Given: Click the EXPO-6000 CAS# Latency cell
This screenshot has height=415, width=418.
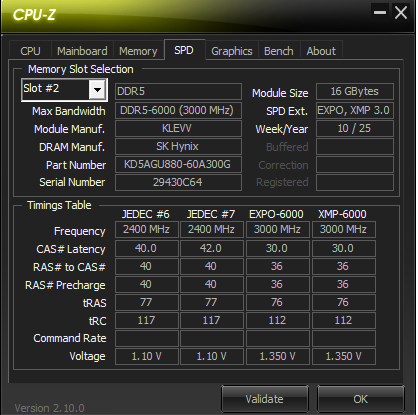Looking at the screenshot, I should [x=277, y=248].
